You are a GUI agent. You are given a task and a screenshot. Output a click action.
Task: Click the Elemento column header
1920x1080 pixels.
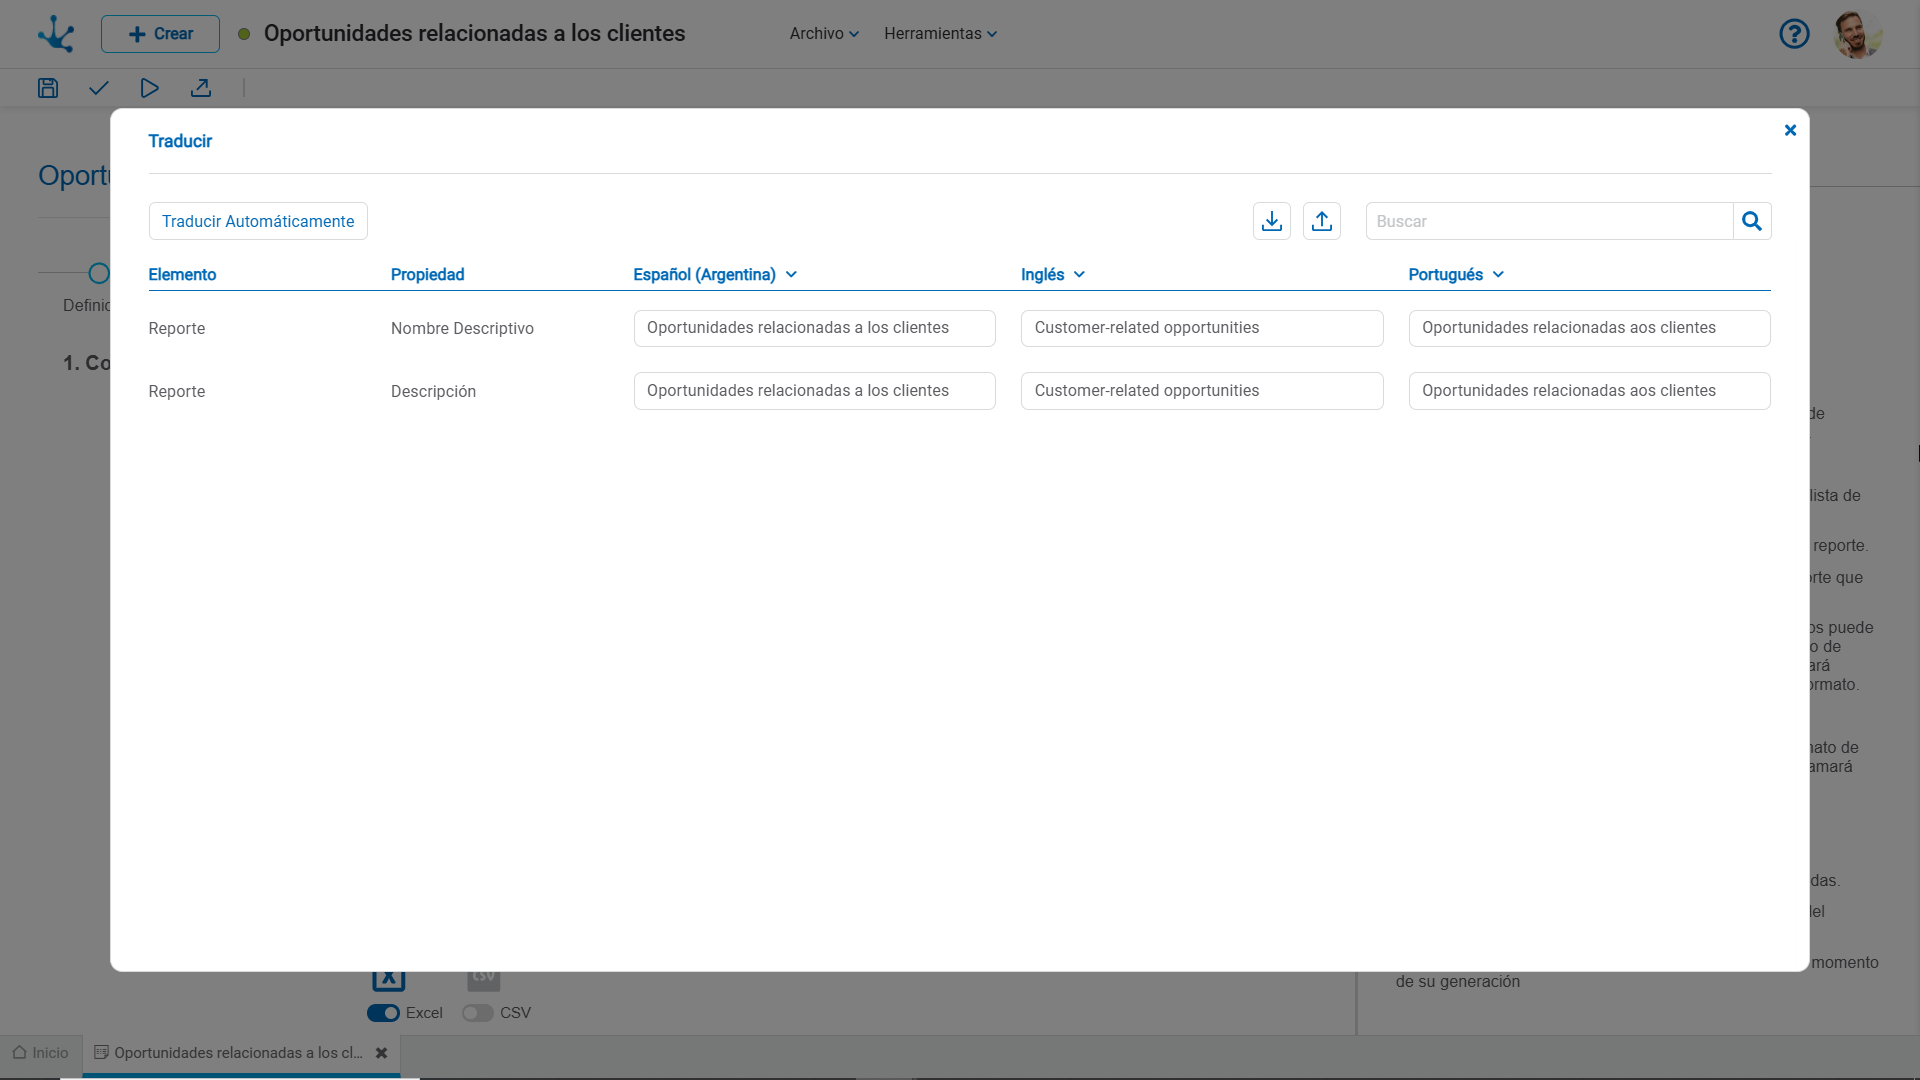182,274
